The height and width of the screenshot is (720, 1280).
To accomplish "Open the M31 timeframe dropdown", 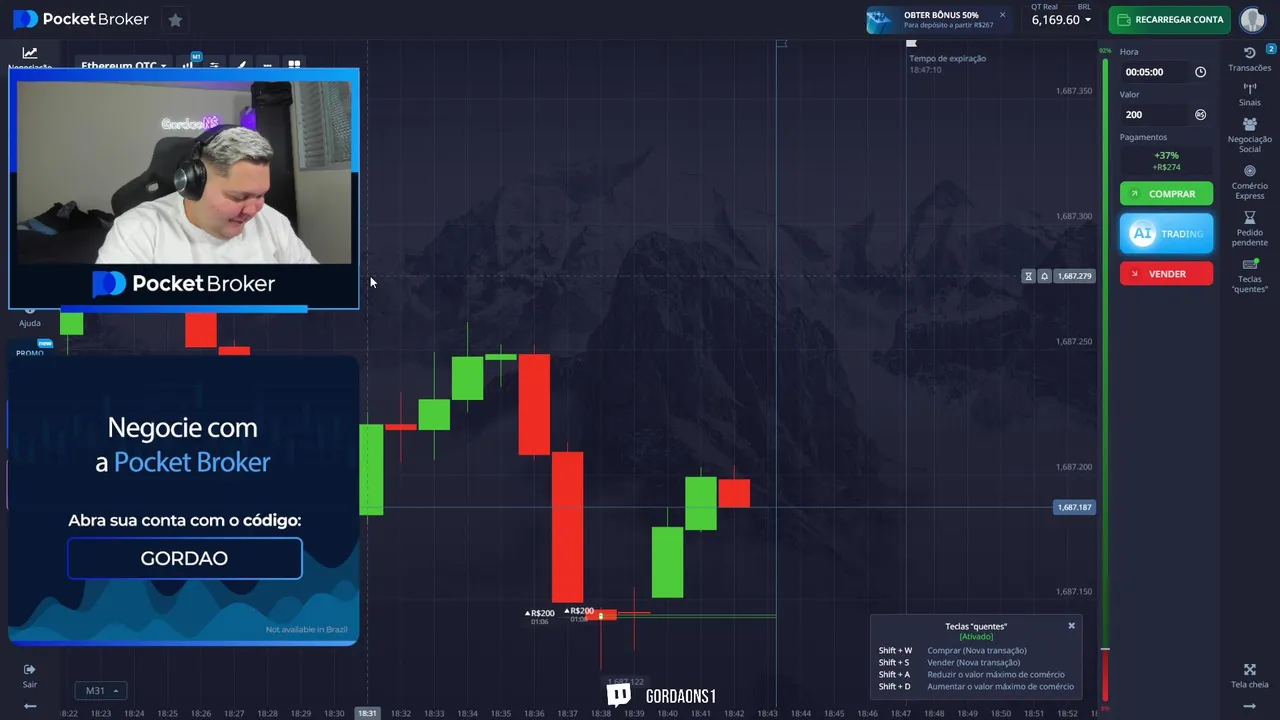I will click(100, 691).
